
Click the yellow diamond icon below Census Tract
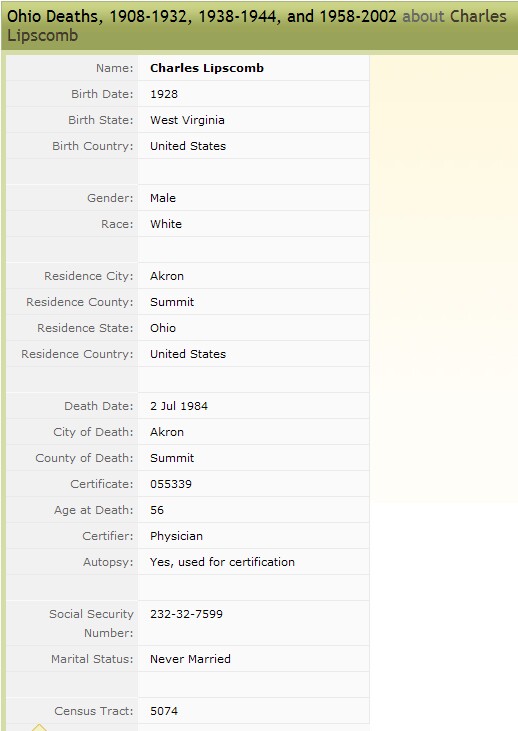pyautogui.click(x=39, y=727)
